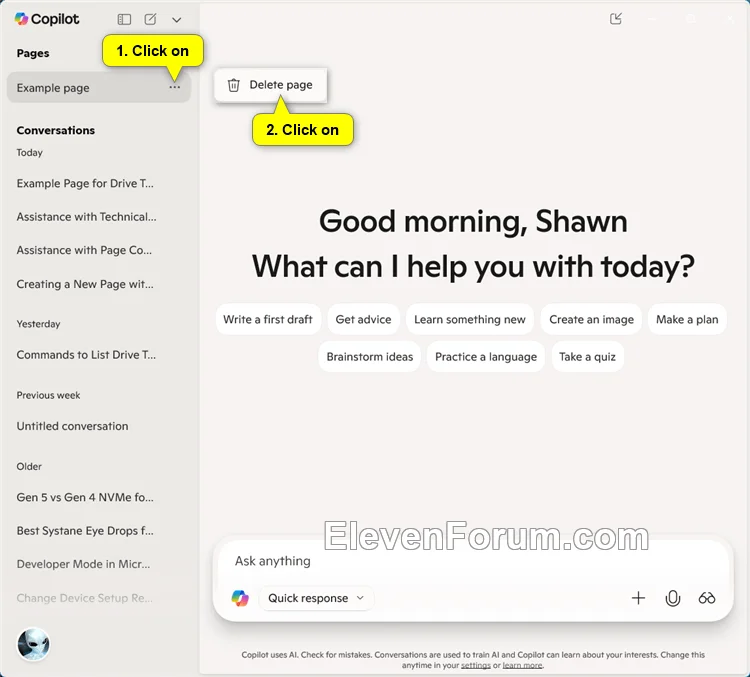Image resolution: width=750 pixels, height=677 pixels.
Task: Click the plus attach icon
Action: (x=638, y=598)
